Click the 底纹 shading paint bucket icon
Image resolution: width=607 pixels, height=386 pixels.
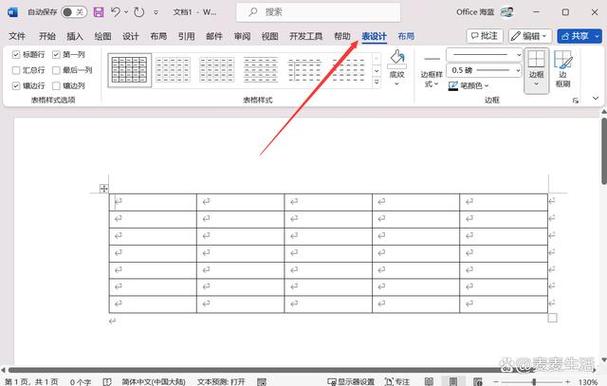click(397, 58)
